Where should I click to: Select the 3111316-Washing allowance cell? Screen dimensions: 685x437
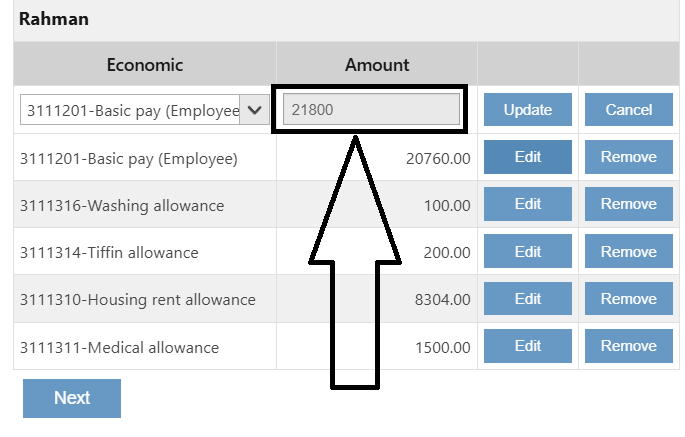pos(122,206)
